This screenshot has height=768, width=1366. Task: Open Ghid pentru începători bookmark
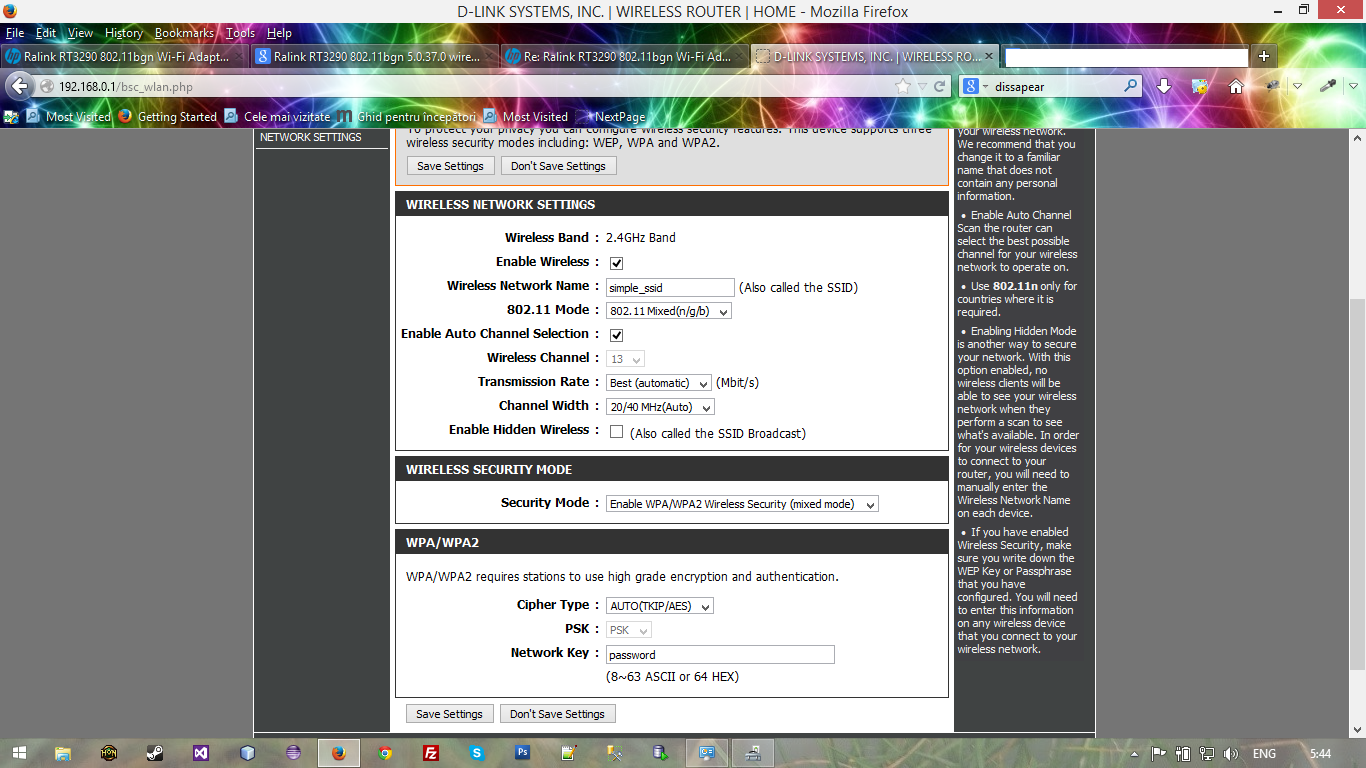pos(407,117)
